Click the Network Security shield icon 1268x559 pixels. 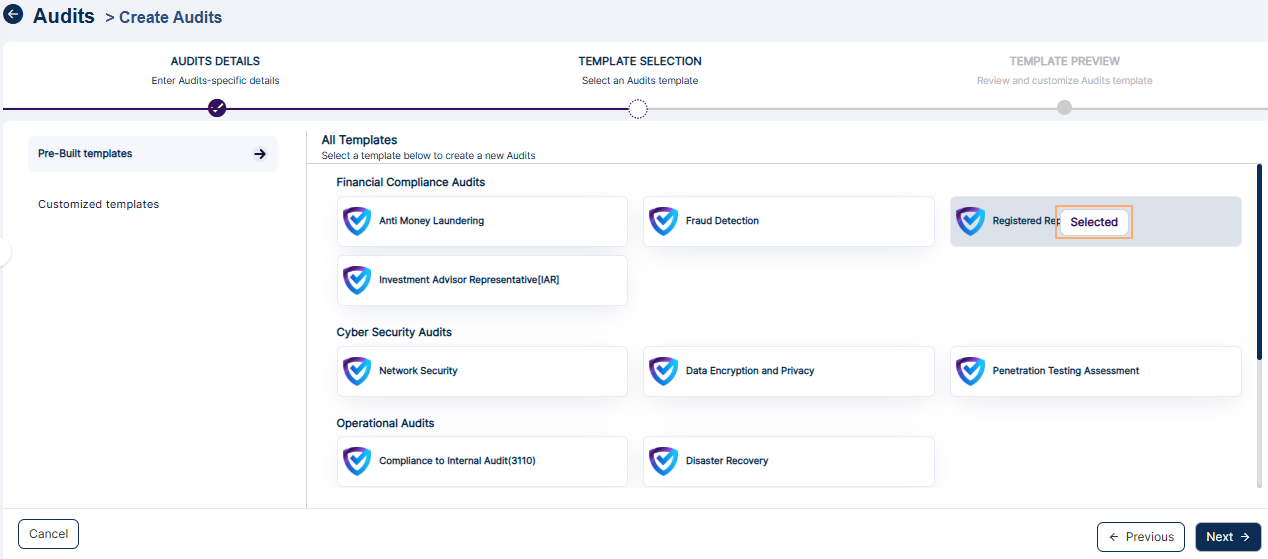point(357,371)
